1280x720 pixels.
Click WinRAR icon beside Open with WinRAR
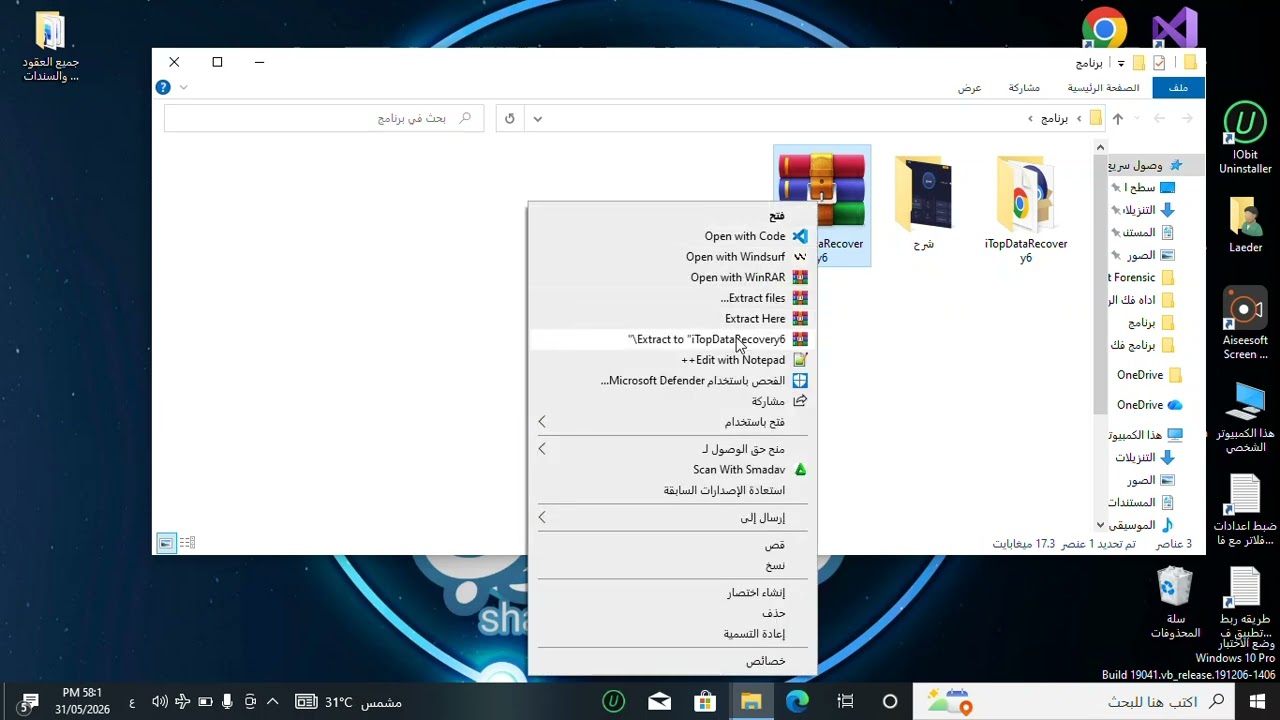(800, 277)
